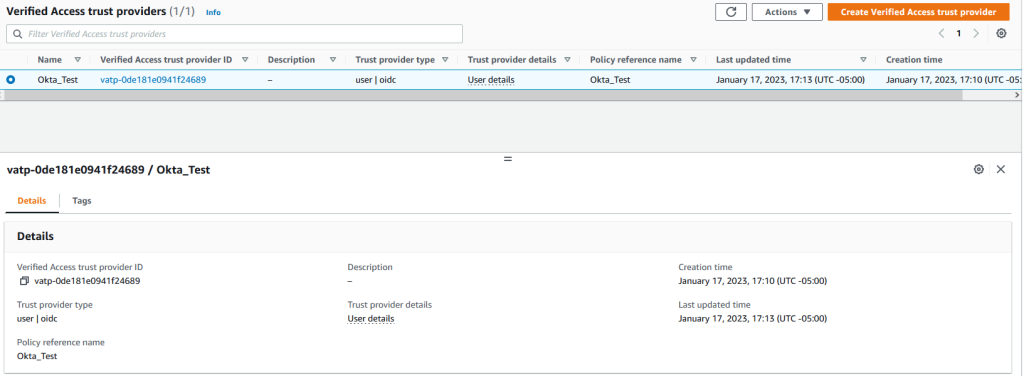
Task: Click the Okta_Test policy reference cell in table
Action: pyautogui.click(x=610, y=80)
